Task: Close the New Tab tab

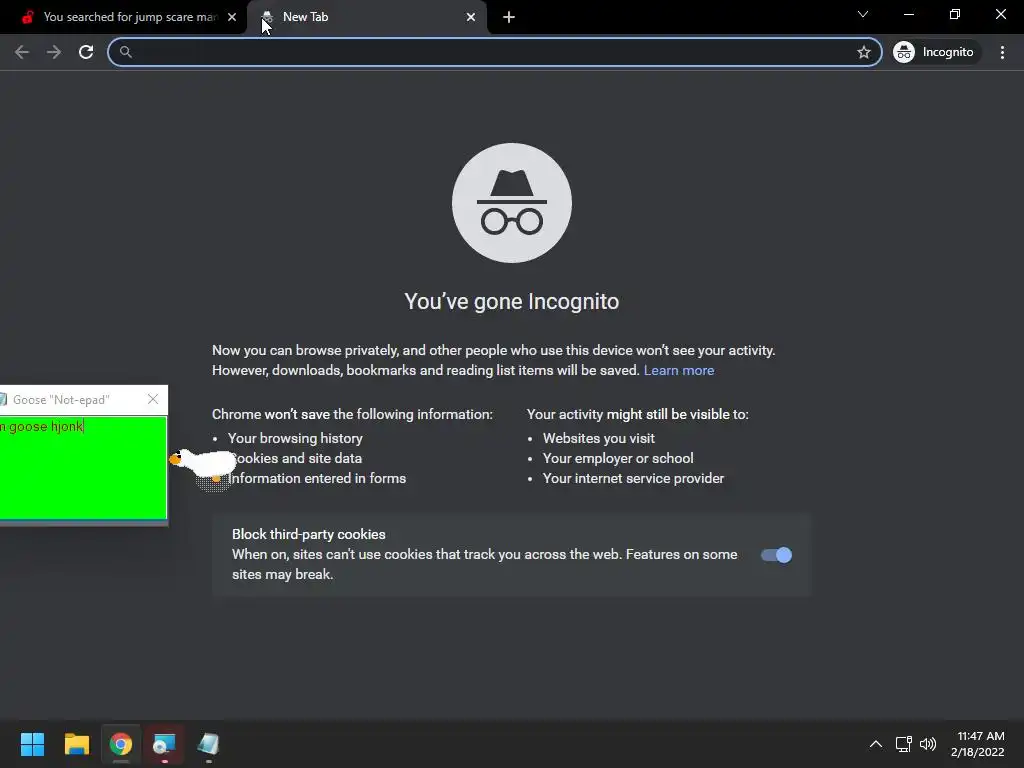Action: (471, 17)
